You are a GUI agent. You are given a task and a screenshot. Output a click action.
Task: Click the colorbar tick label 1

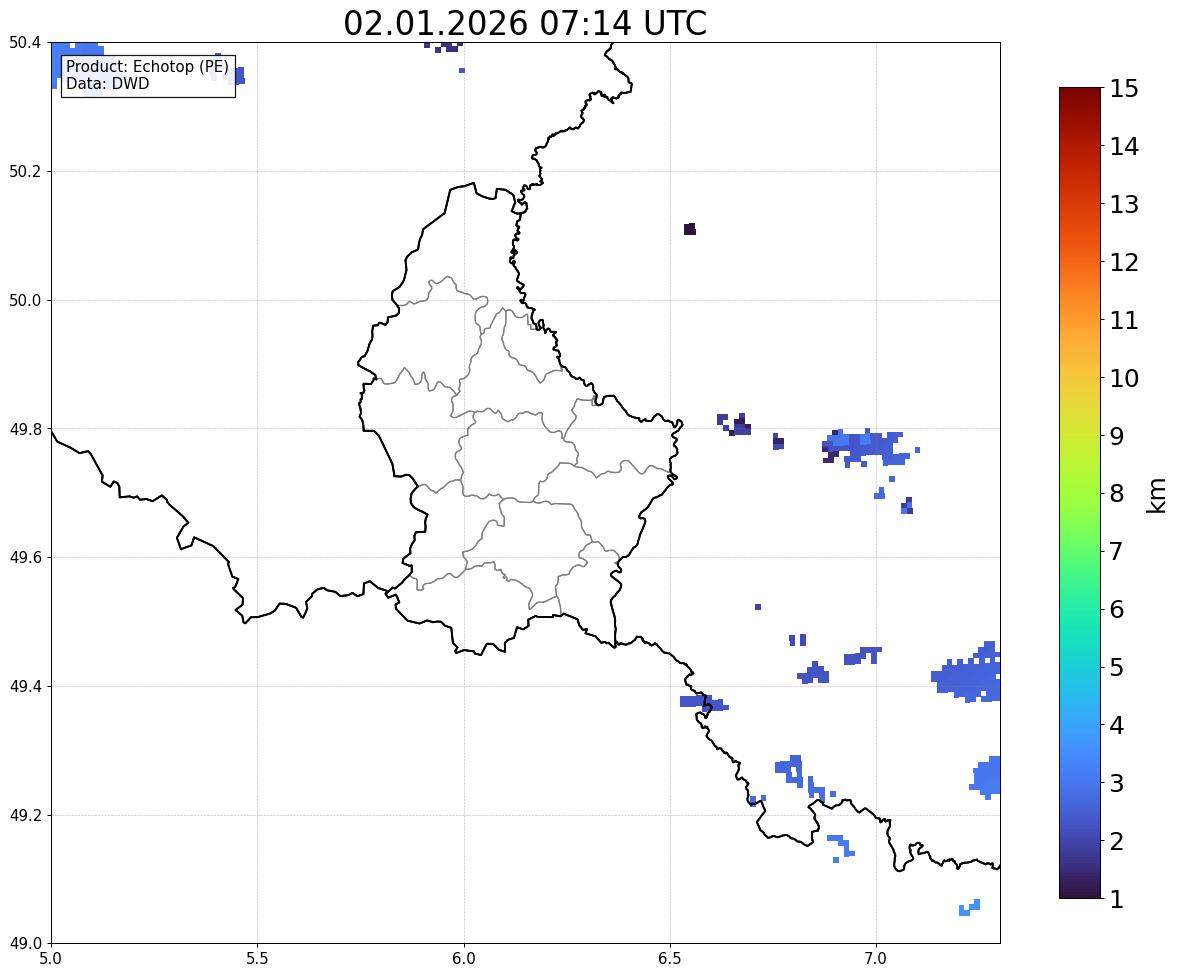(1117, 899)
